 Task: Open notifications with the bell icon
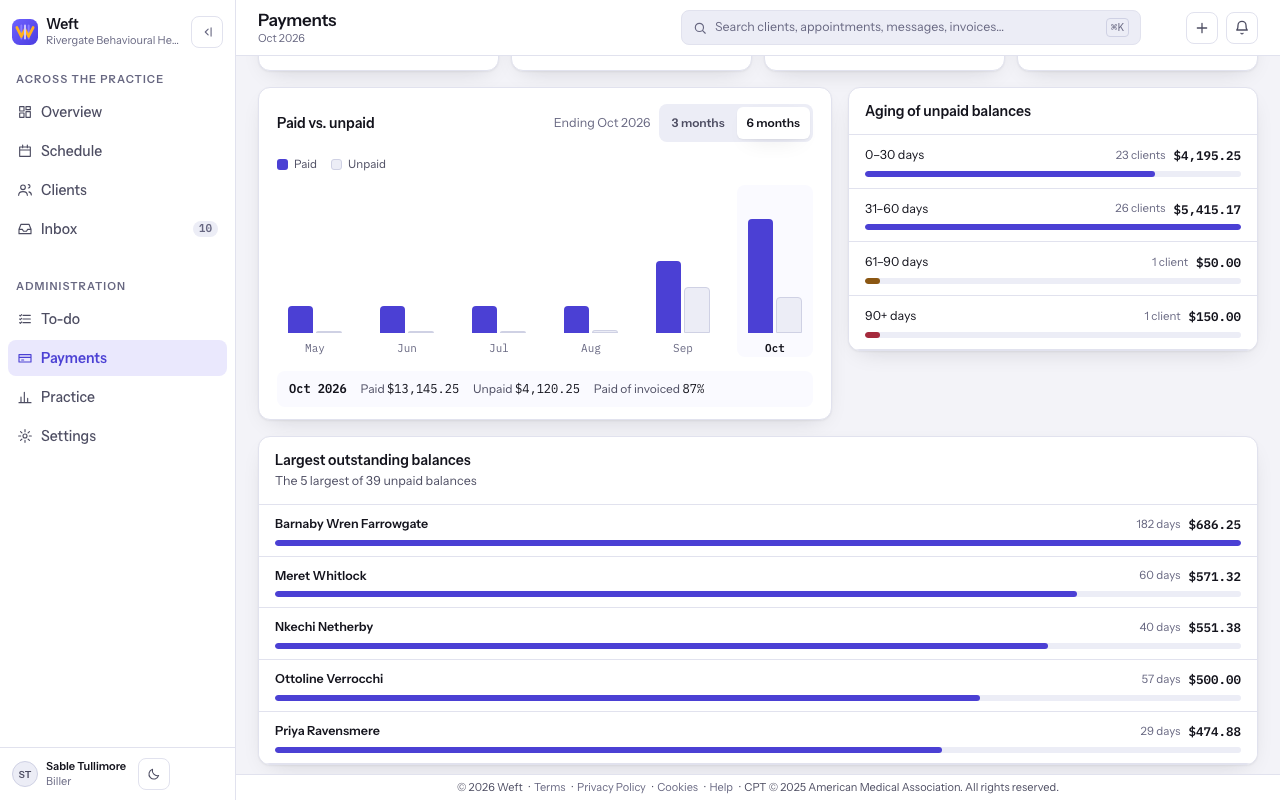click(1242, 28)
